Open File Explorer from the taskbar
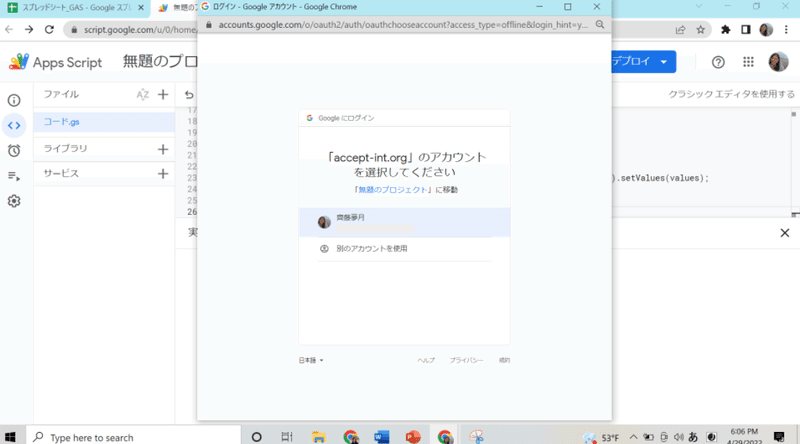Image resolution: width=800 pixels, height=444 pixels. (319, 437)
